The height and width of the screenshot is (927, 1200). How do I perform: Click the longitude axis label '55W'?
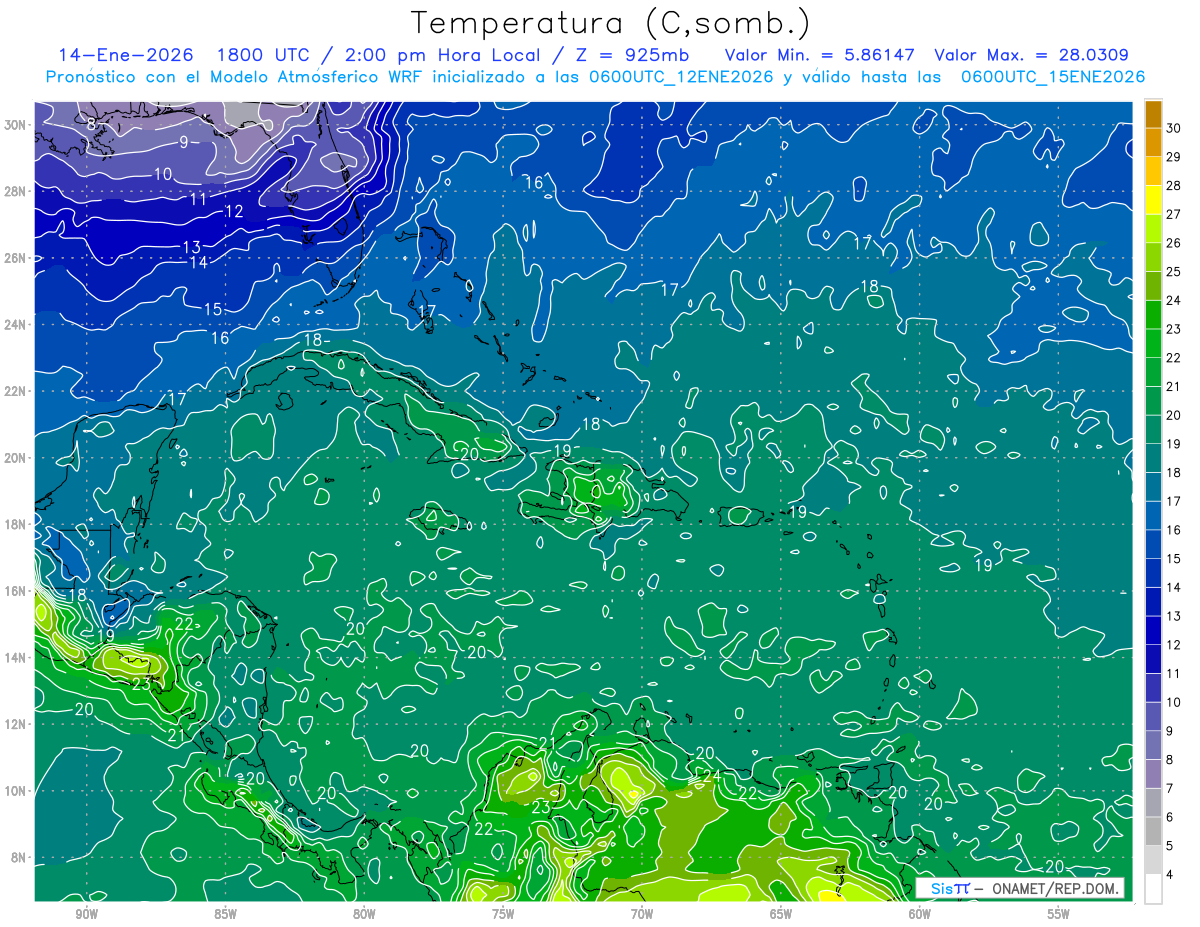tap(1059, 914)
